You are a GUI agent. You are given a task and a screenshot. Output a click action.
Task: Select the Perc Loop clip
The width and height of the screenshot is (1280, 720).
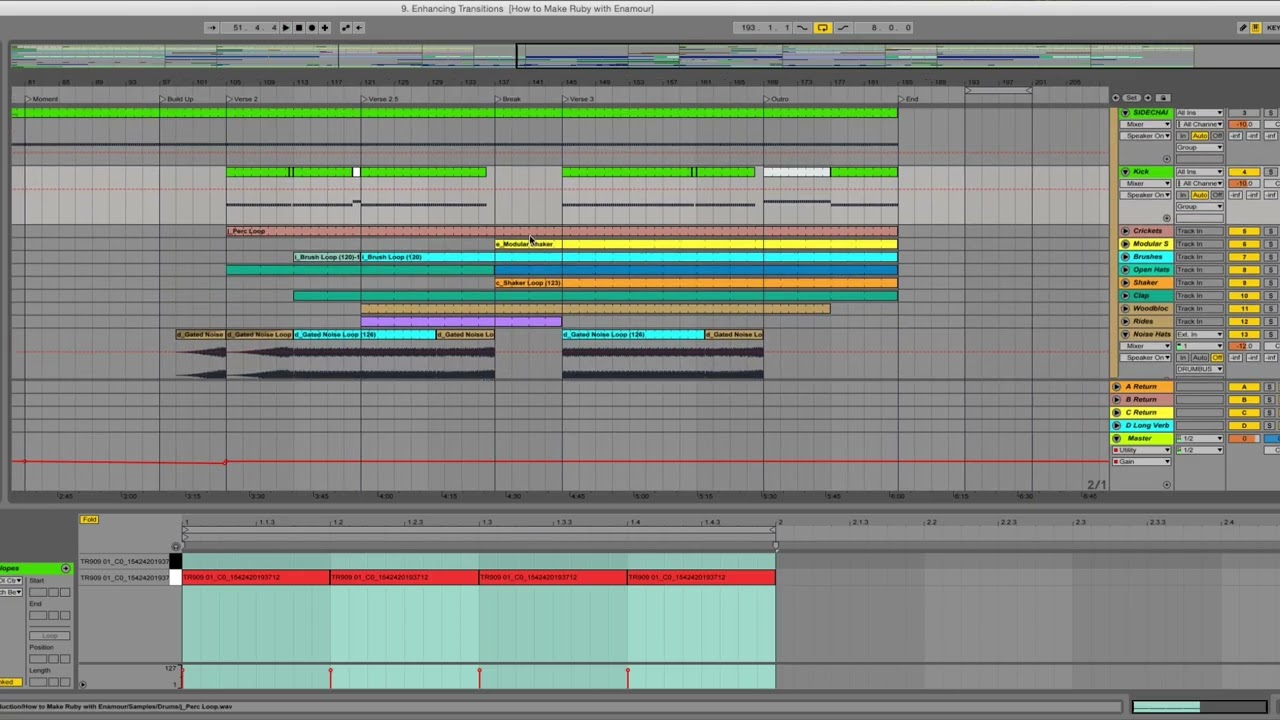click(x=562, y=231)
